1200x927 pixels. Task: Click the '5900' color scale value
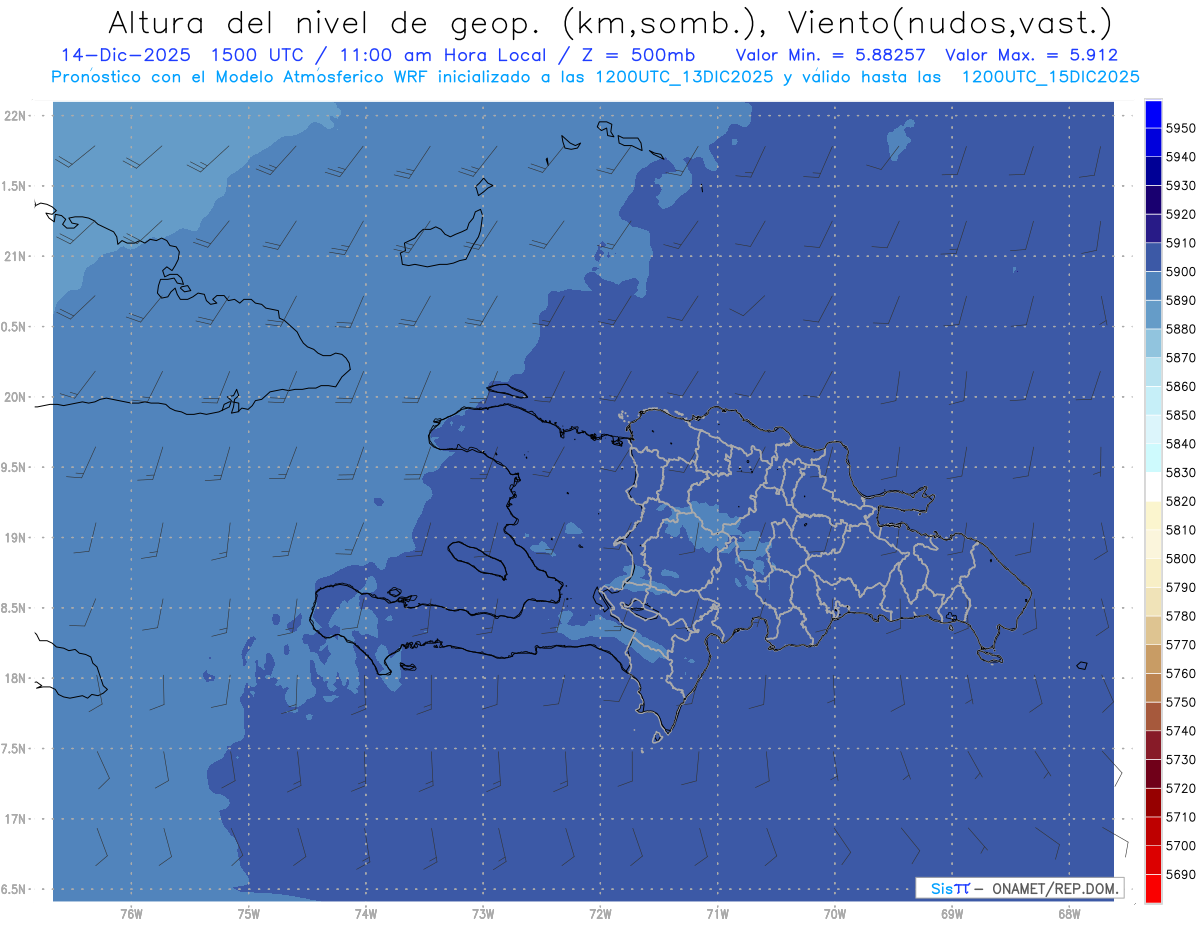tap(1181, 272)
